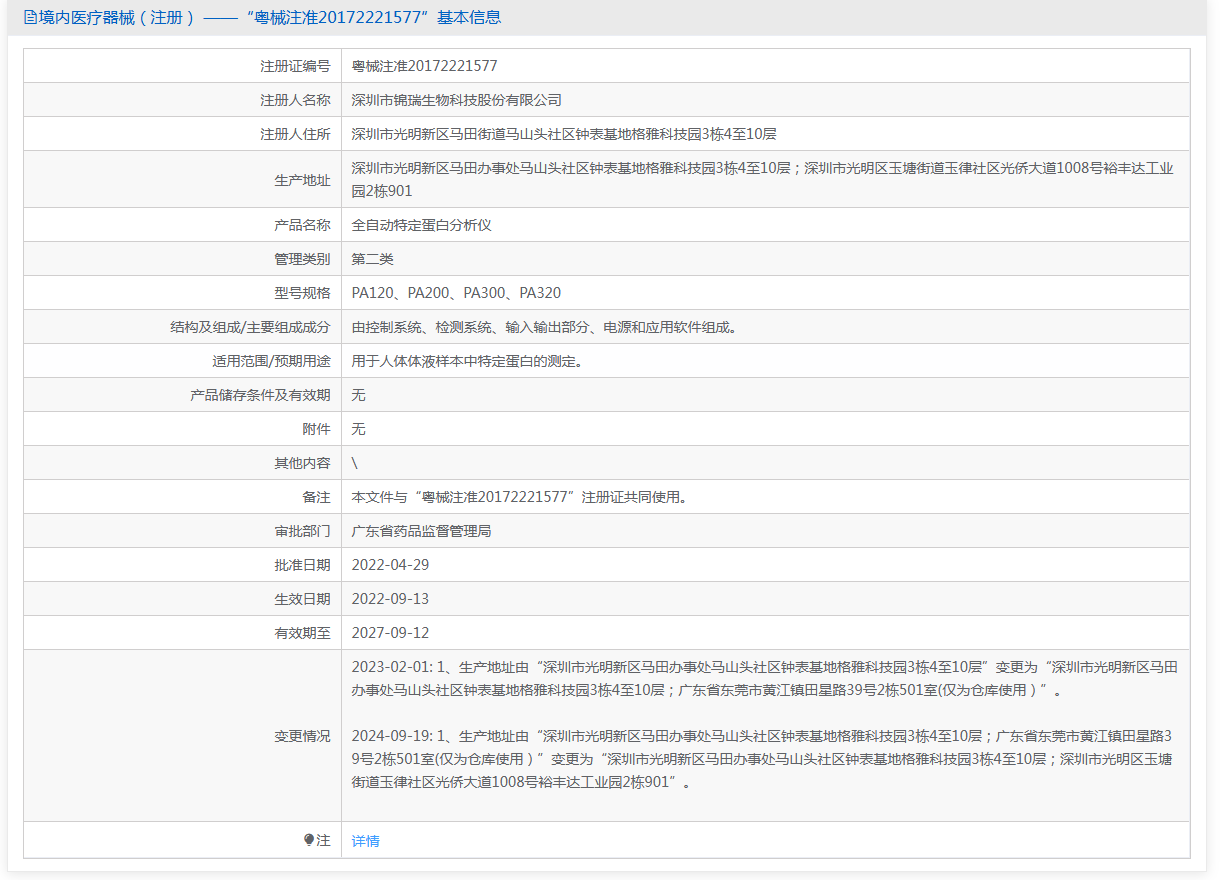This screenshot has width=1231, height=880.
Task: Click composition text 由控制系统、检测系统
Action: click(544, 327)
